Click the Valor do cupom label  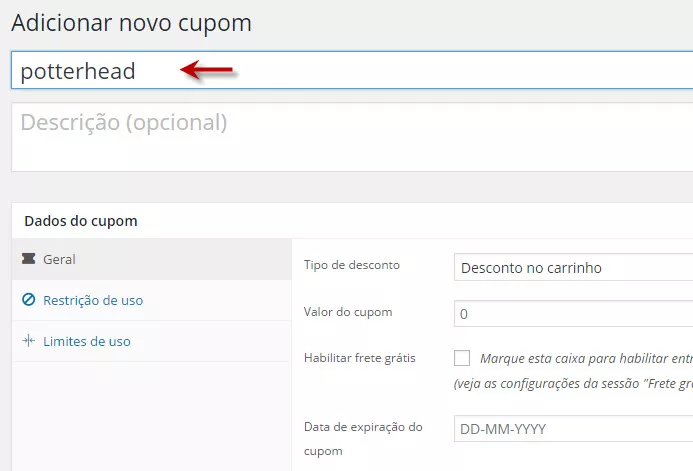348,312
